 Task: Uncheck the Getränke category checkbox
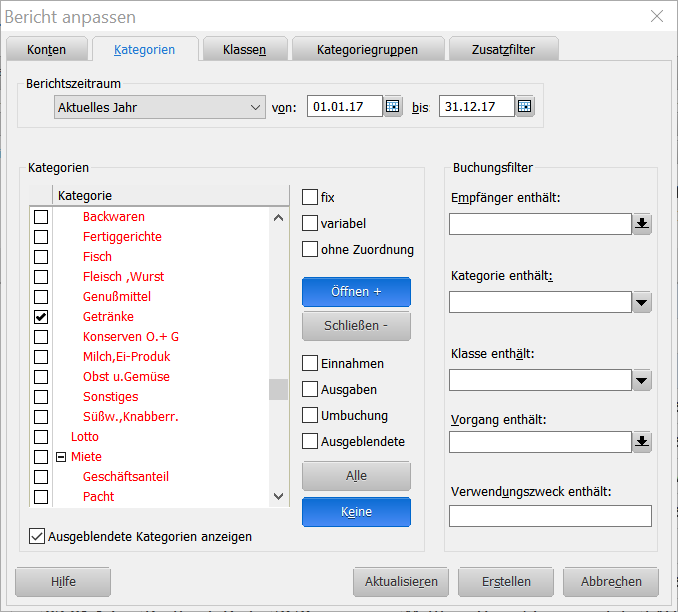41,317
